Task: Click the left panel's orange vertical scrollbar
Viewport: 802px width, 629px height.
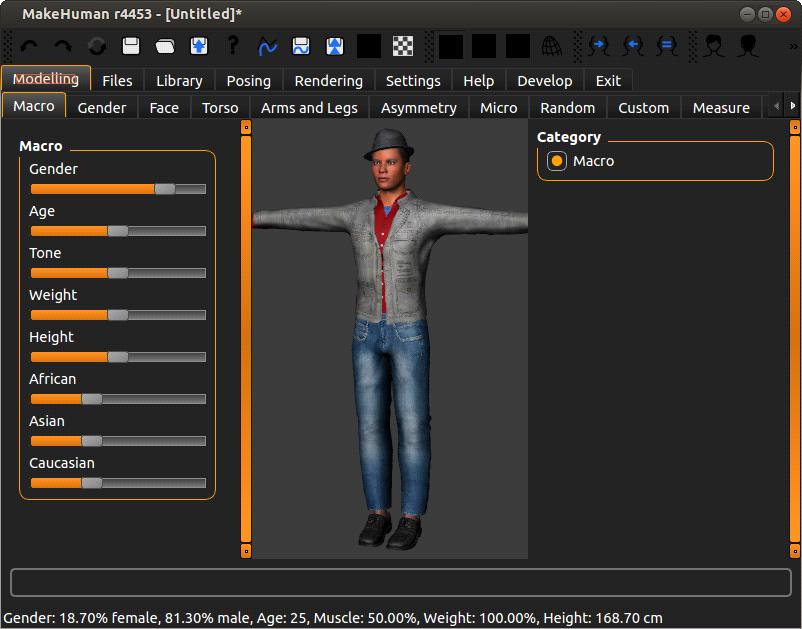Action: [246, 339]
